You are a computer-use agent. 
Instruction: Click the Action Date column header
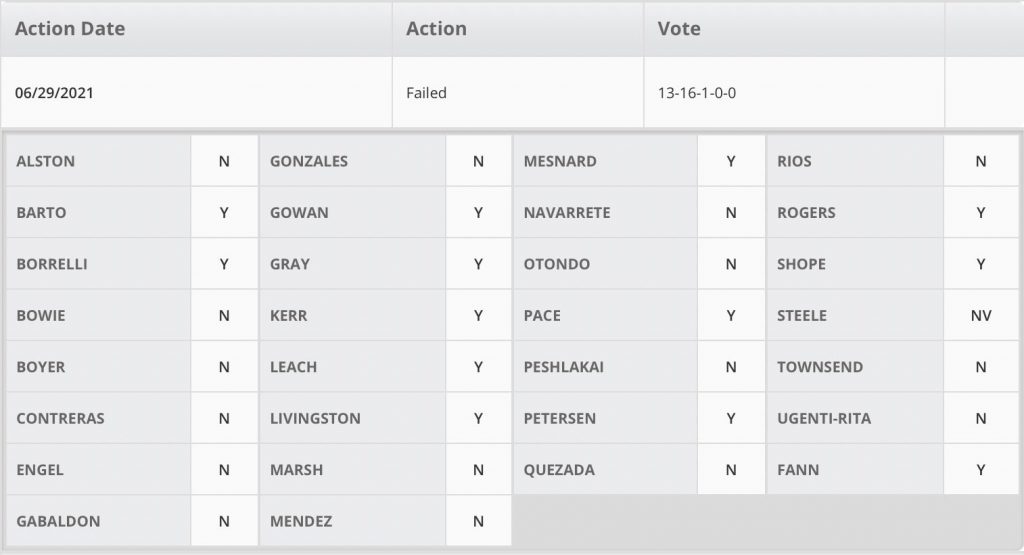coord(70,29)
